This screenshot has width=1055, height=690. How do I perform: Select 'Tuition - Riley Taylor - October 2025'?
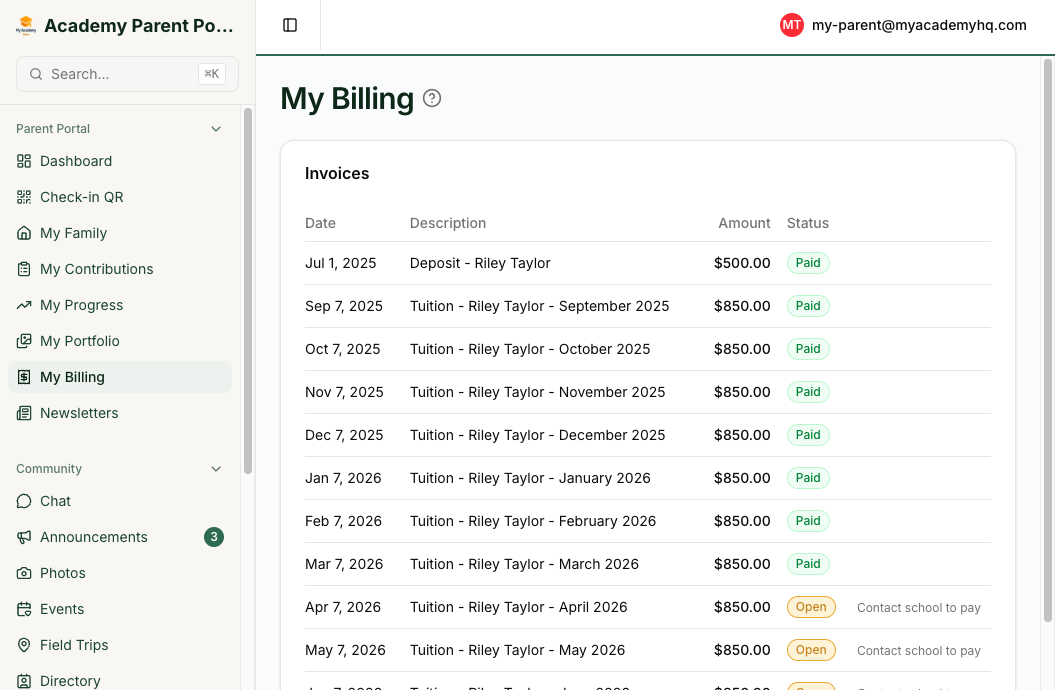(530, 349)
